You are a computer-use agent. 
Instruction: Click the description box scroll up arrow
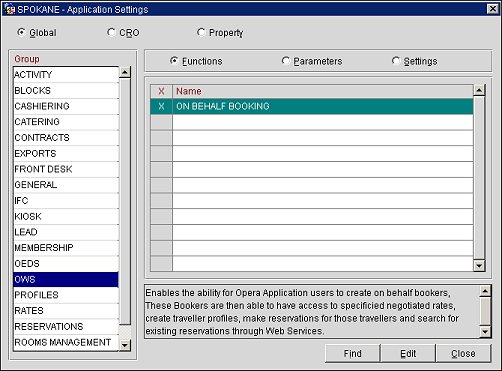pos(485,291)
